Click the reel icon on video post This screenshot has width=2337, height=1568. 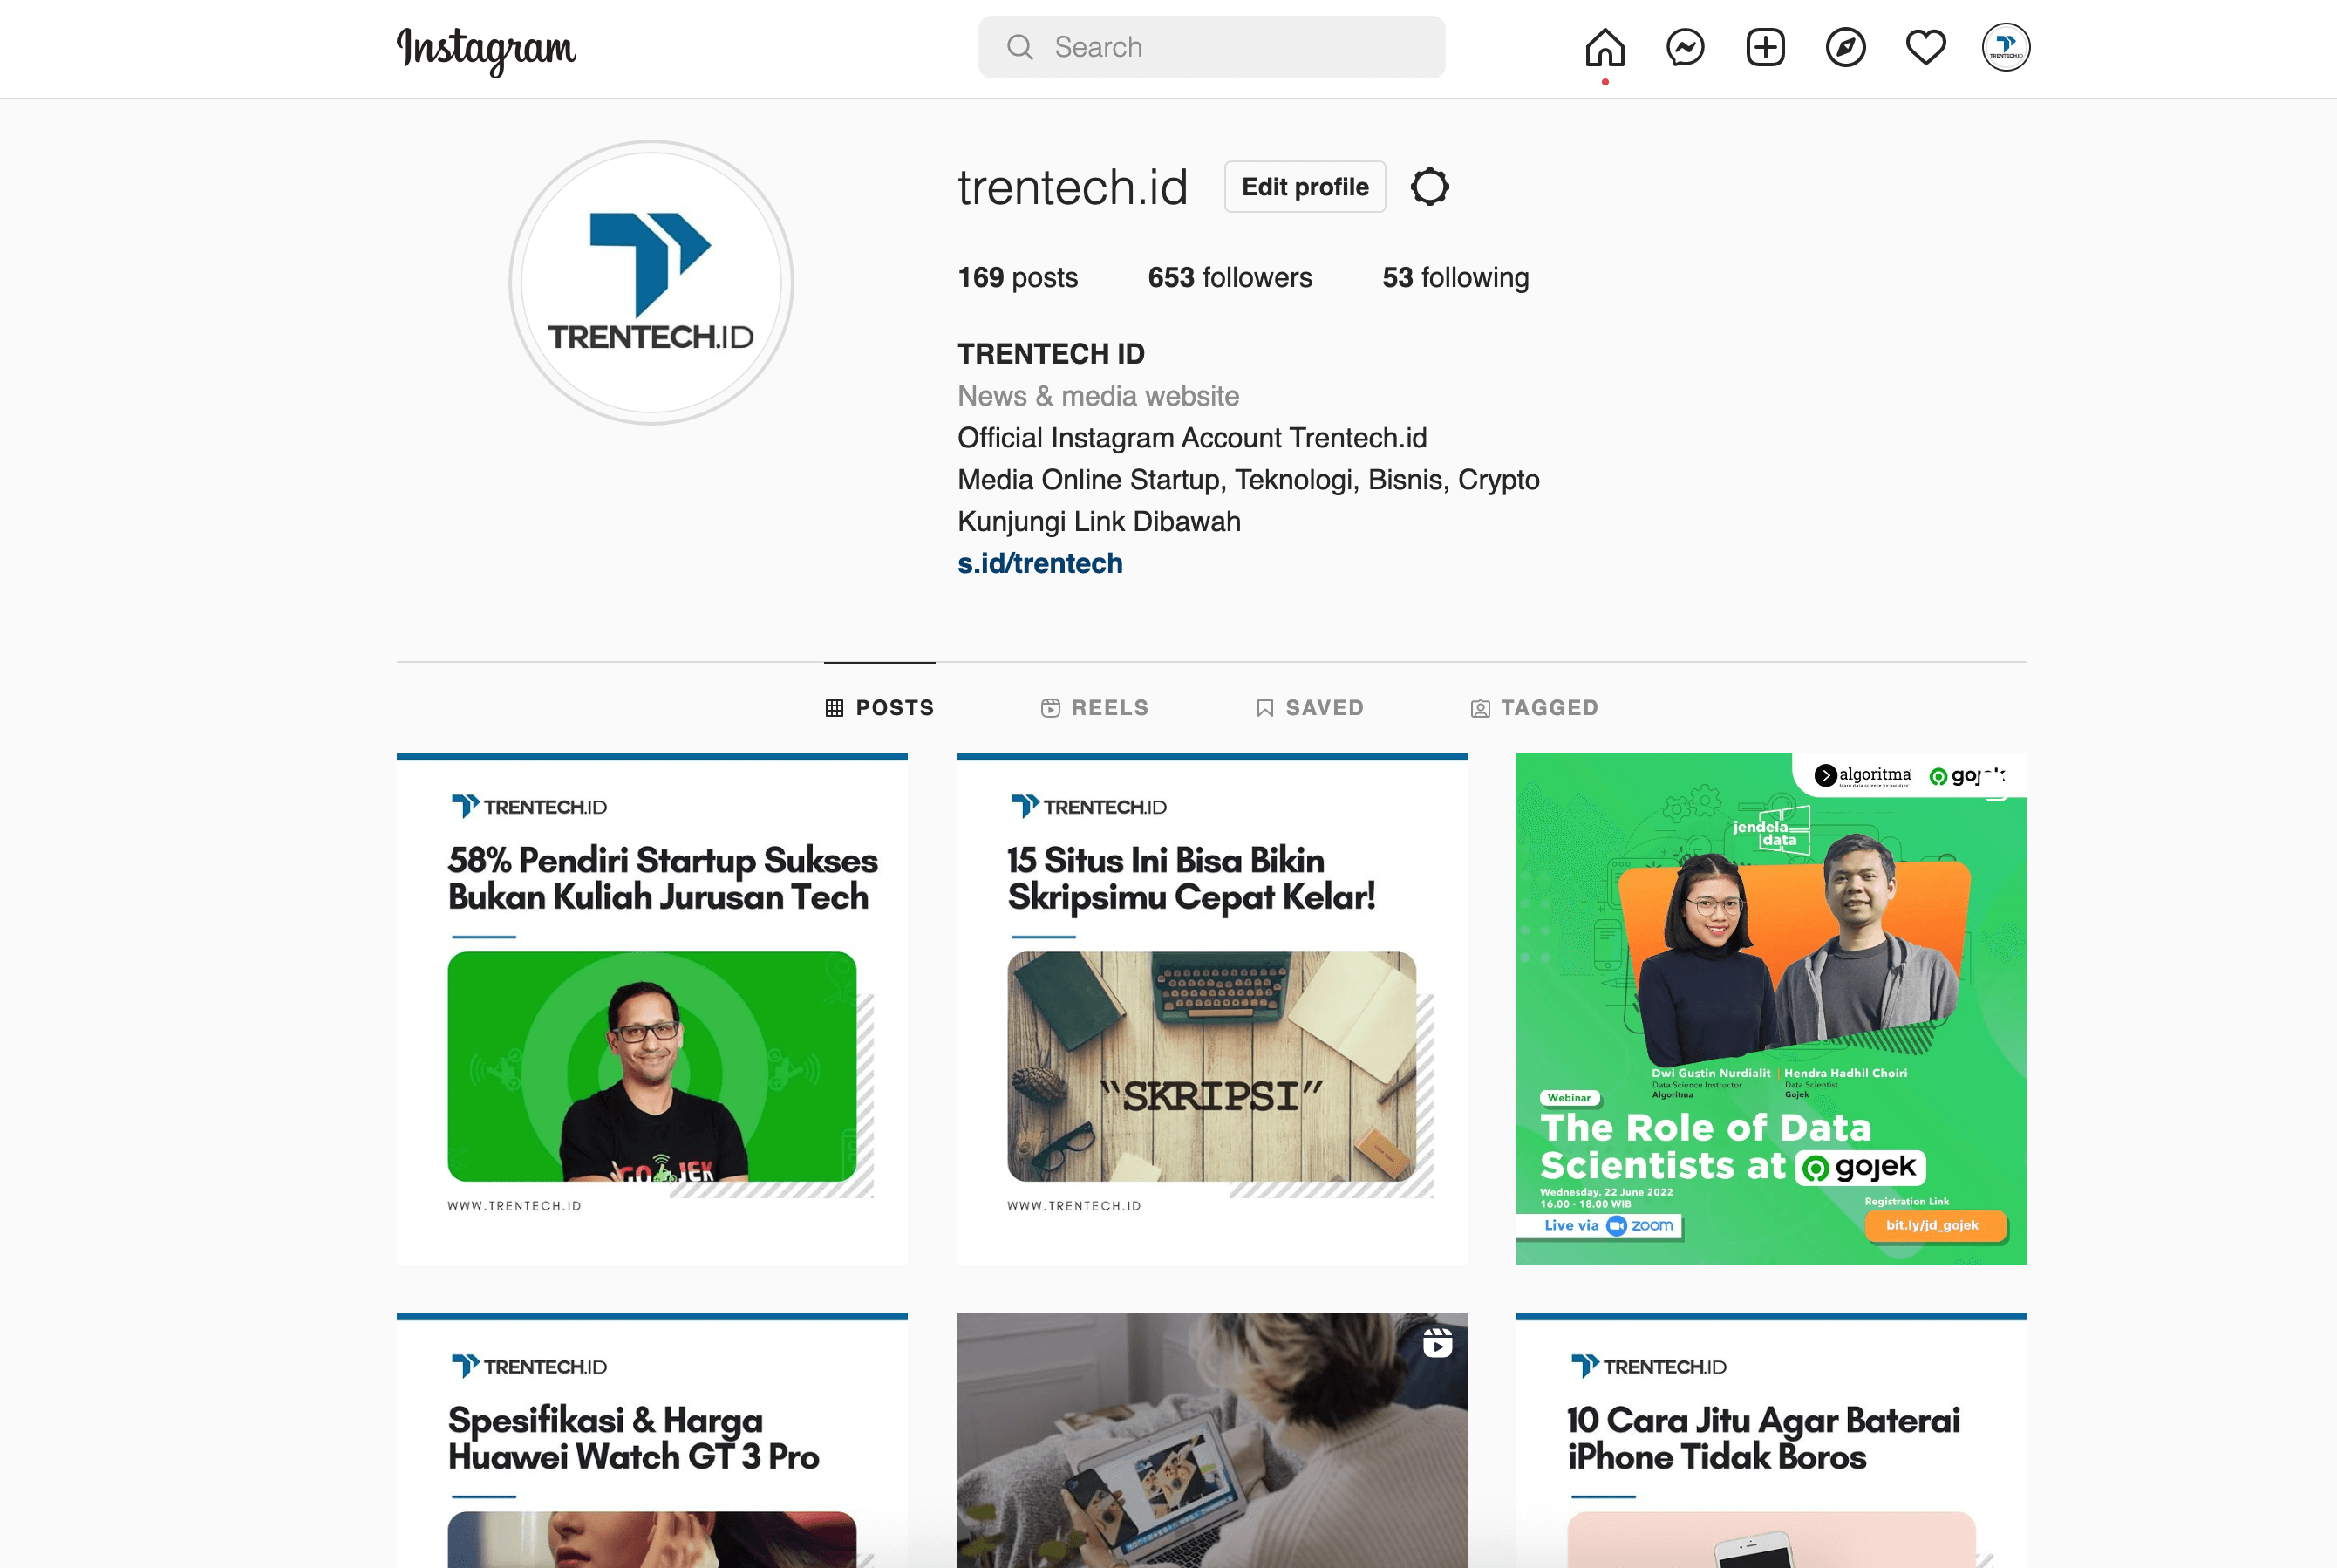tap(1437, 1342)
